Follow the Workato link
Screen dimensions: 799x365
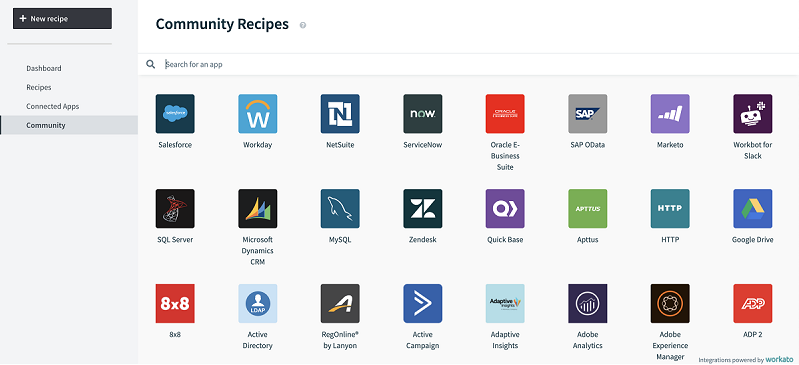780,359
